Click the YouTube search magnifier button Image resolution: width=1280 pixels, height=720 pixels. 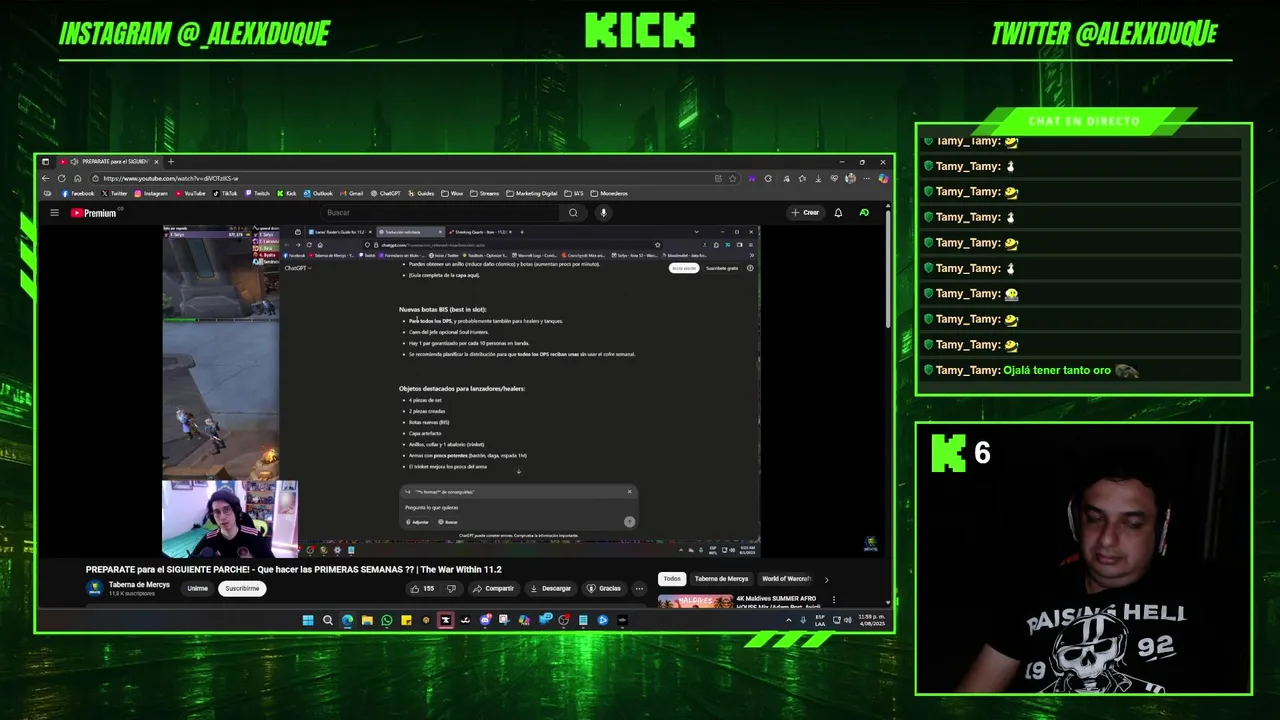573,212
